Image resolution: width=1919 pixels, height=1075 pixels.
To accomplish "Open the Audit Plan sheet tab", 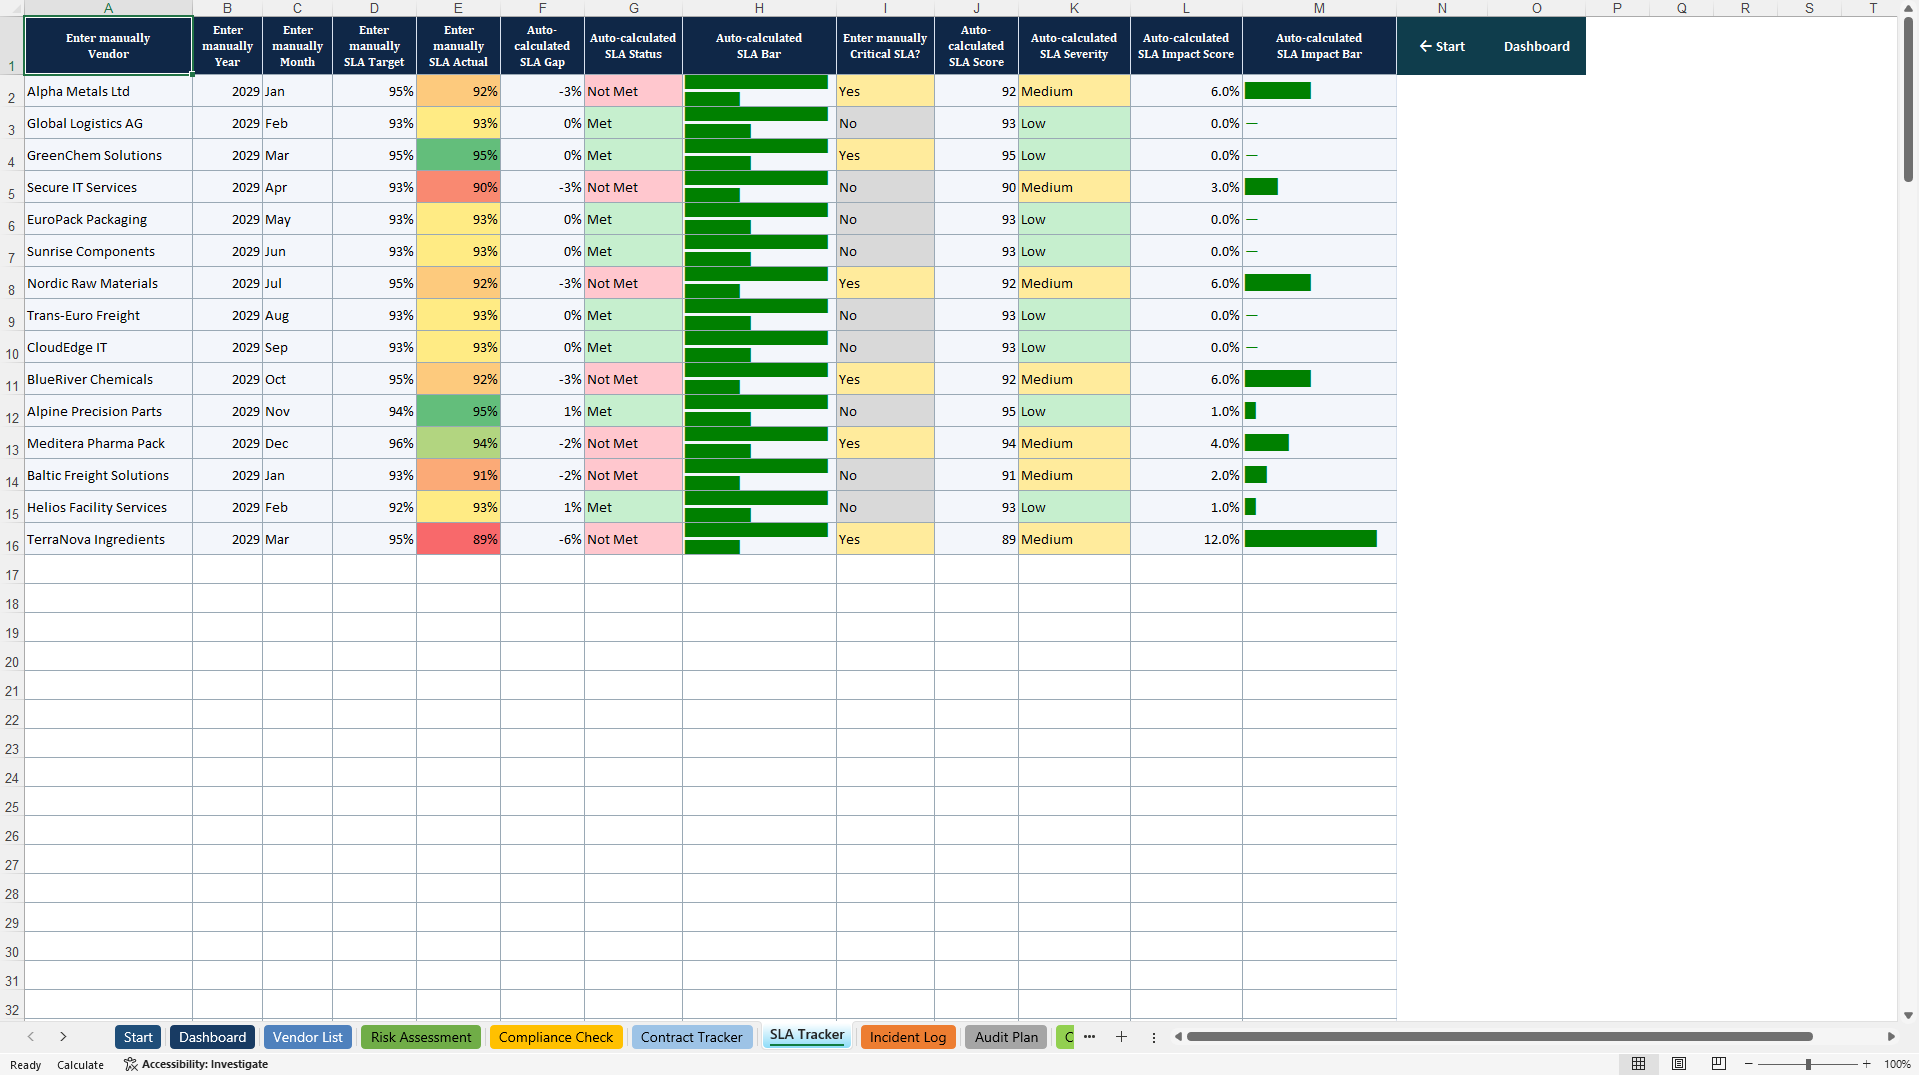I will coord(1006,1037).
